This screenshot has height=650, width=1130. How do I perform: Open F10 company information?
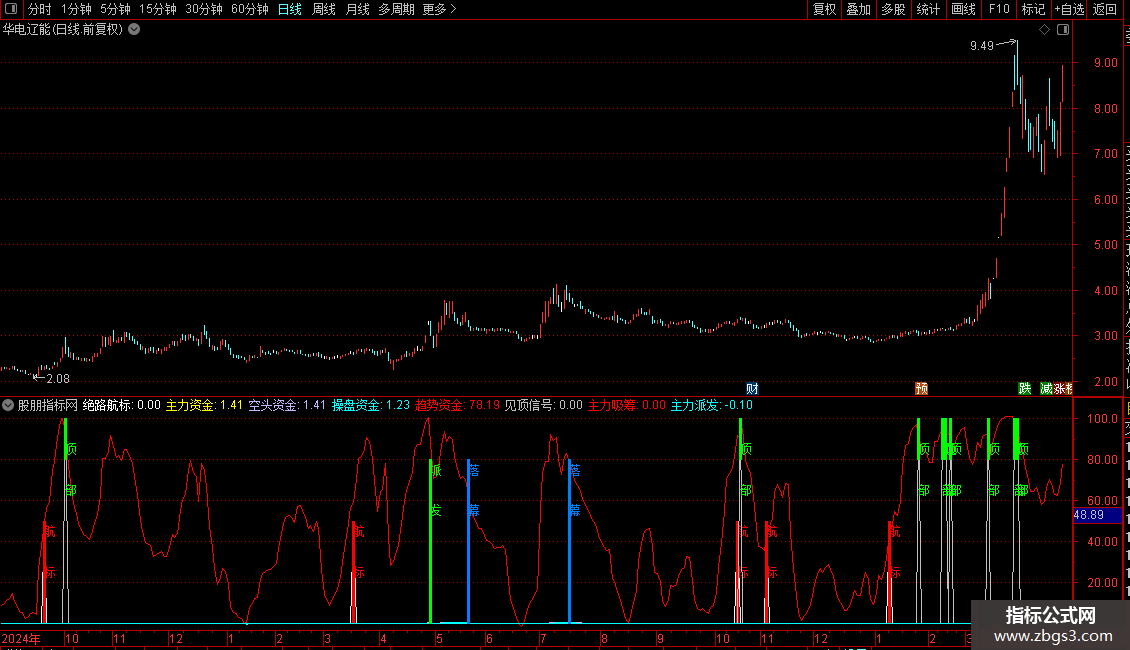pyautogui.click(x=999, y=9)
